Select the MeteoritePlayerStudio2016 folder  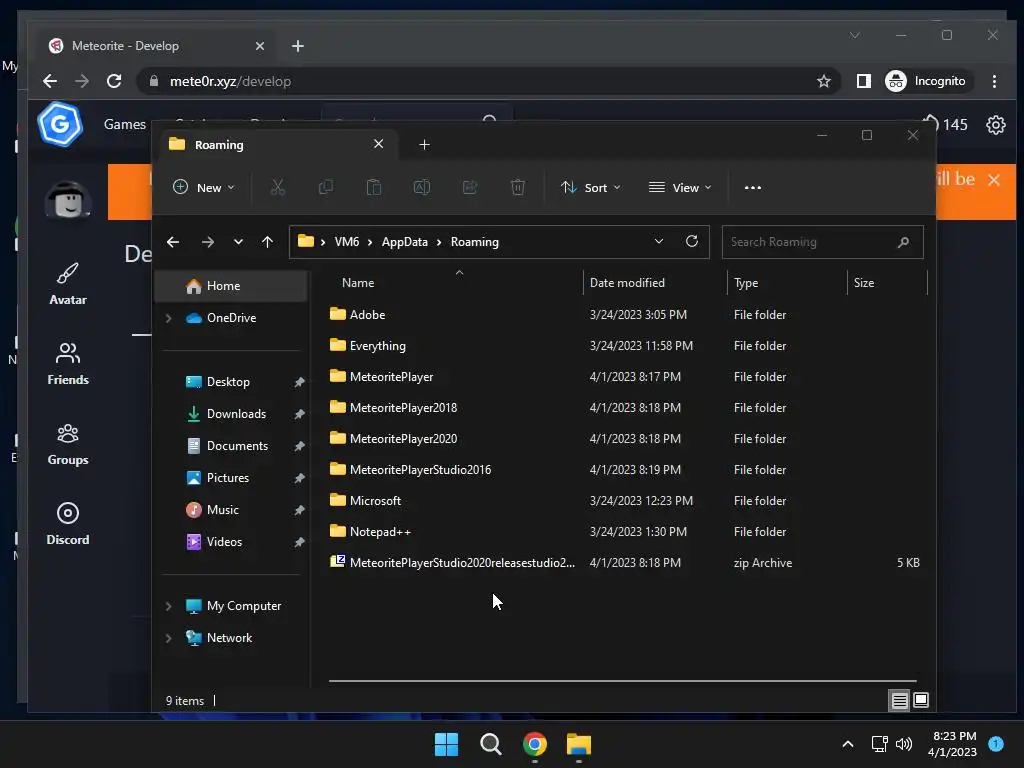coord(420,470)
